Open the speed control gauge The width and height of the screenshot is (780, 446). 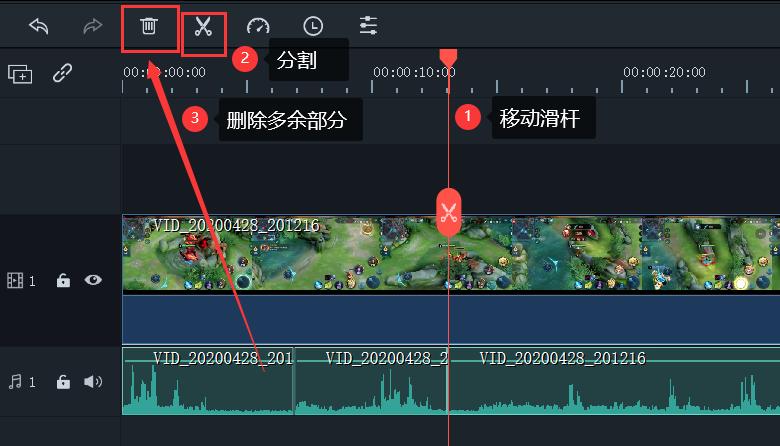(x=258, y=26)
